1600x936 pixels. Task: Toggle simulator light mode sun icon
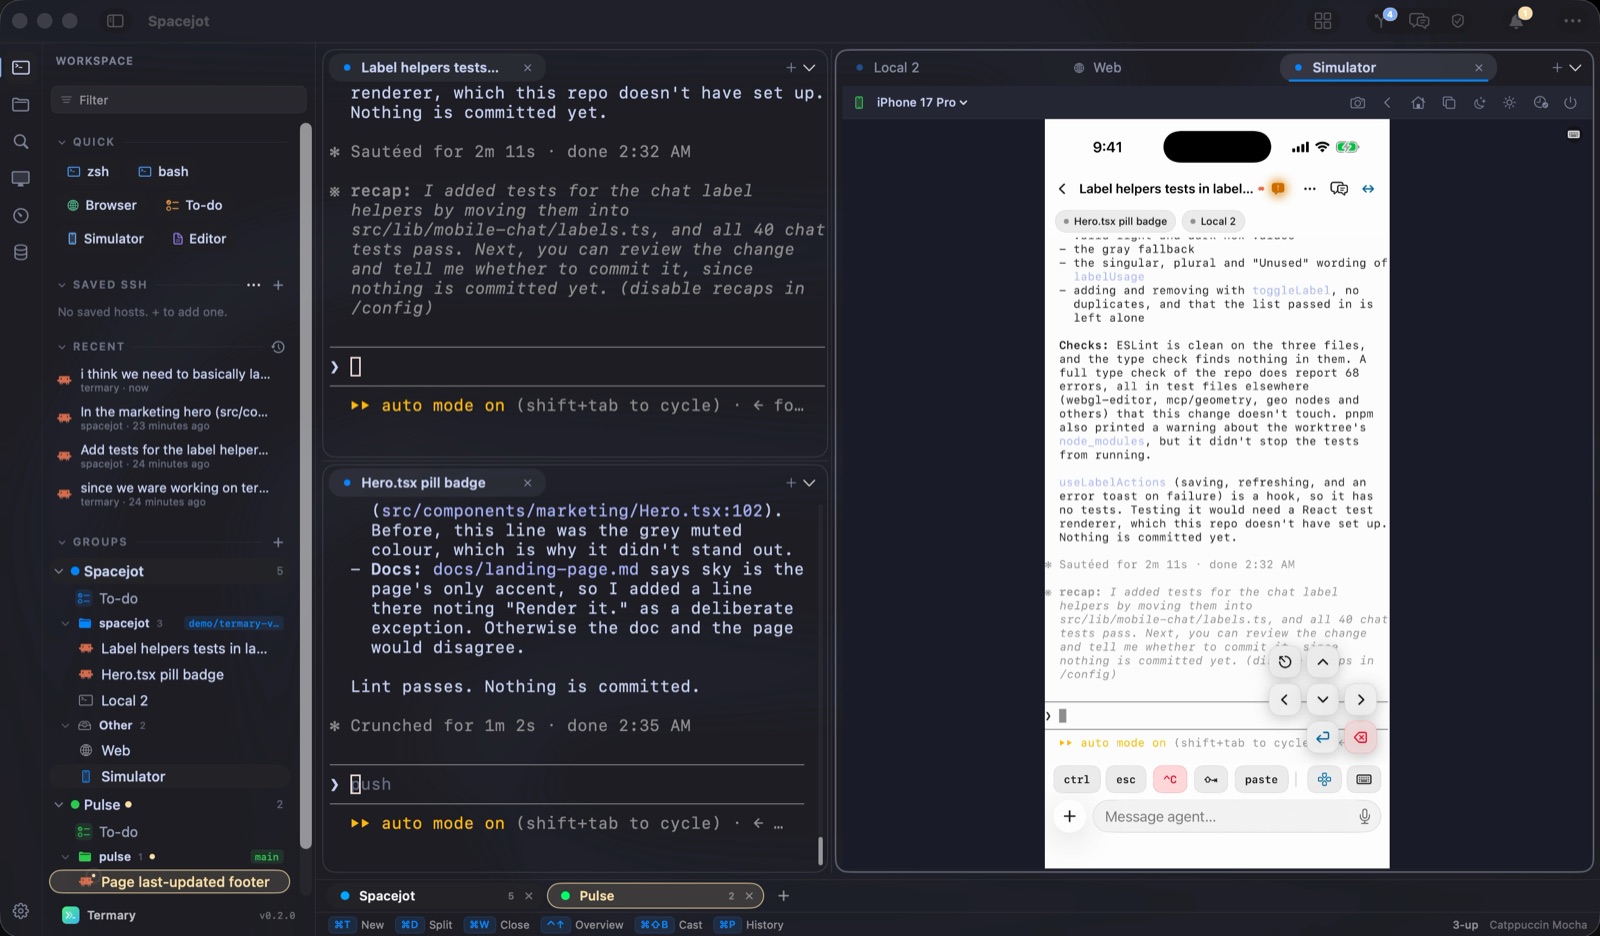(1510, 103)
